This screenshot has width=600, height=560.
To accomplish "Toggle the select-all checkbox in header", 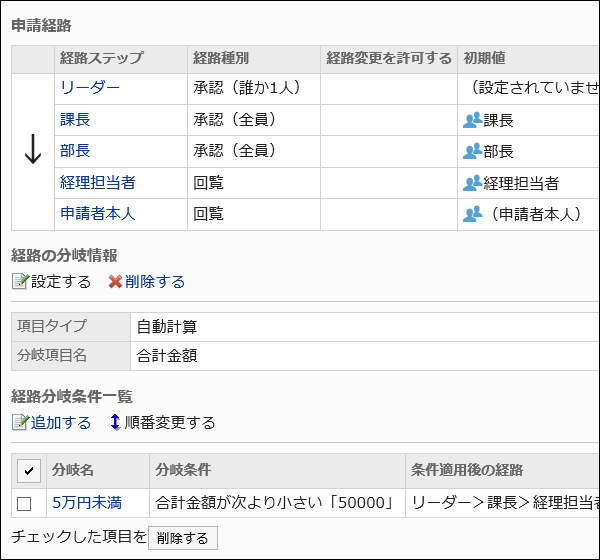I will tap(29, 471).
